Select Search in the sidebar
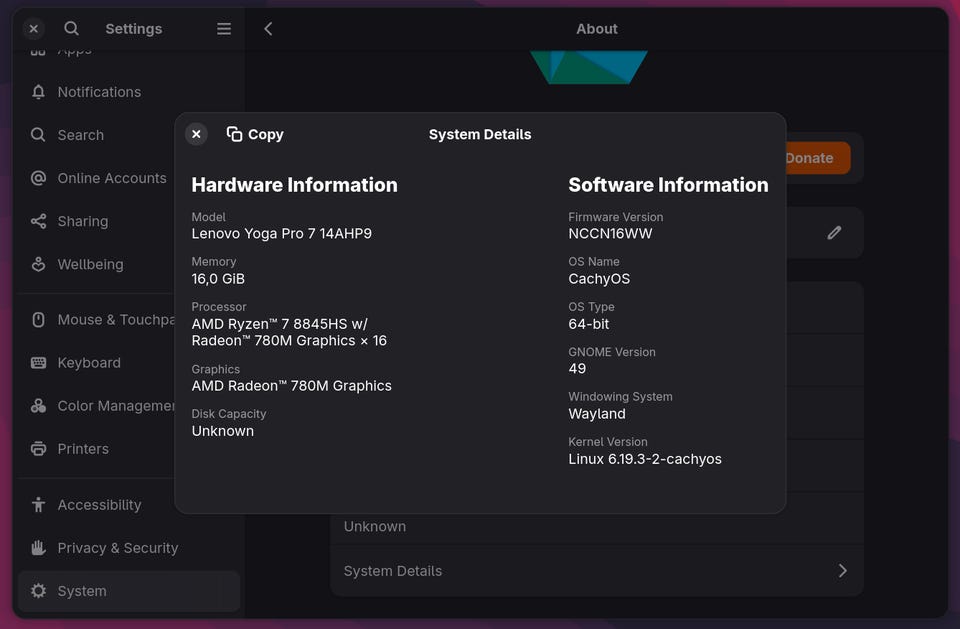Viewport: 960px width, 629px height. pos(80,135)
